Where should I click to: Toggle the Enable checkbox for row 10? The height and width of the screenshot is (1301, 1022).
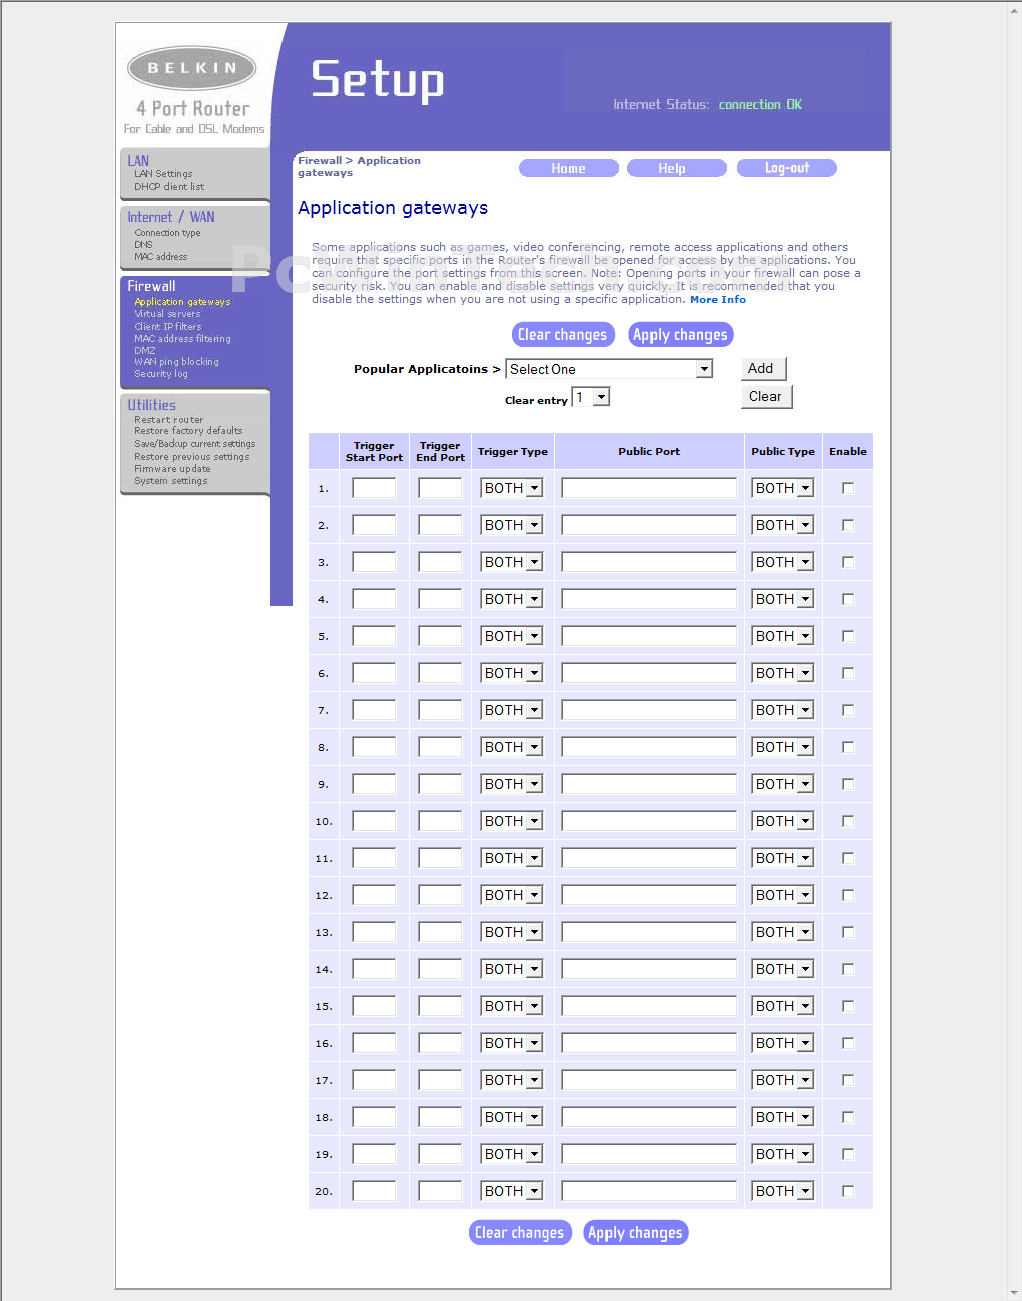pos(848,821)
